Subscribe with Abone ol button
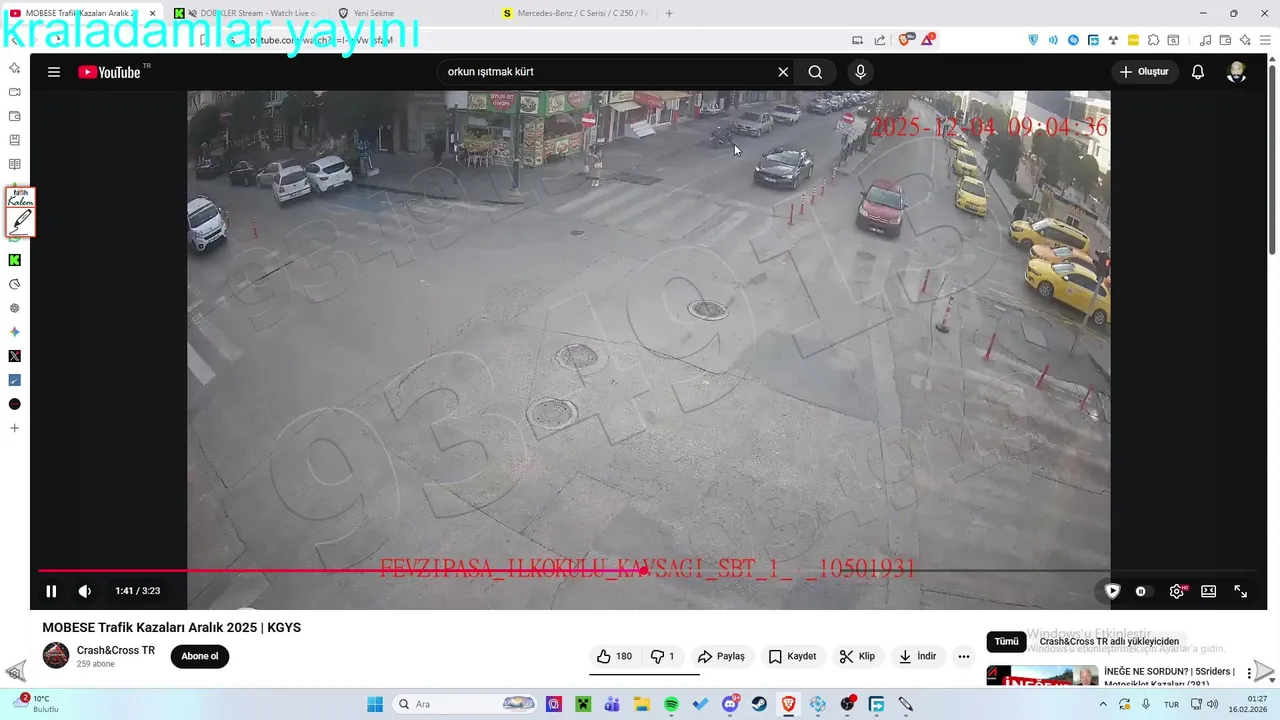 (200, 656)
